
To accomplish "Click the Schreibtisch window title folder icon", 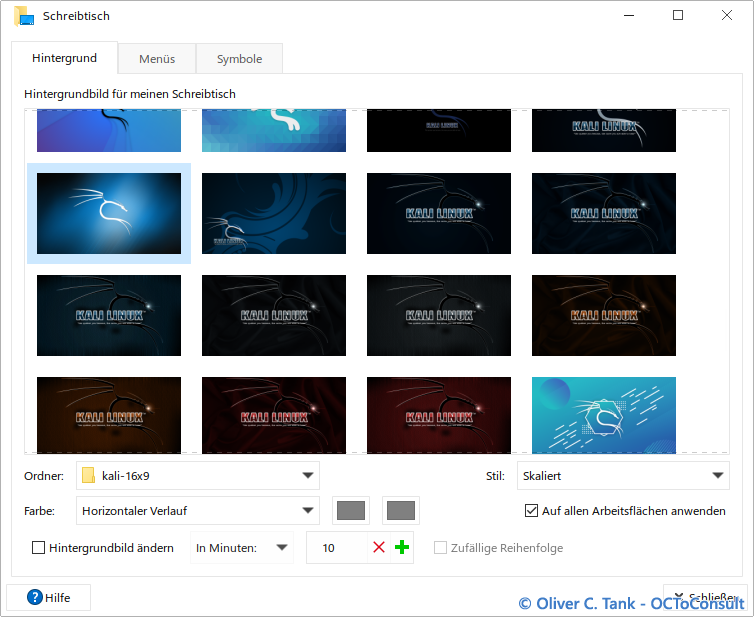I will pyautogui.click(x=24, y=16).
